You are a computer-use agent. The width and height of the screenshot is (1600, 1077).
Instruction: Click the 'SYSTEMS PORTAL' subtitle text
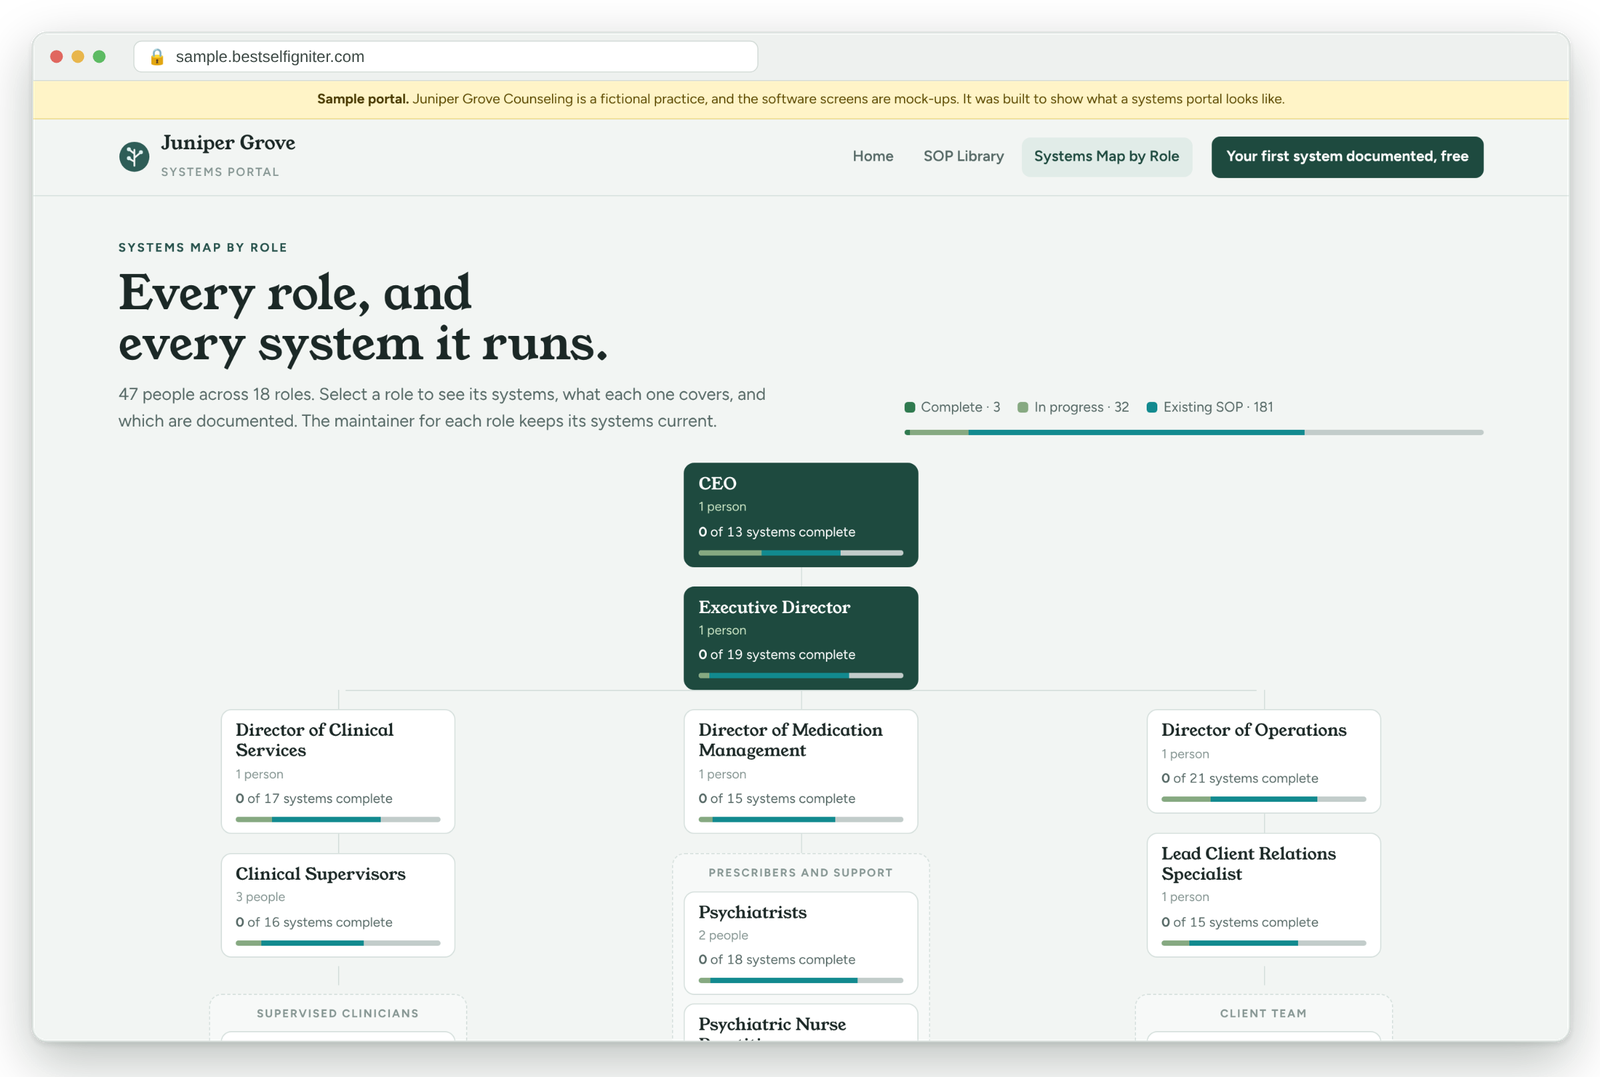coord(220,172)
